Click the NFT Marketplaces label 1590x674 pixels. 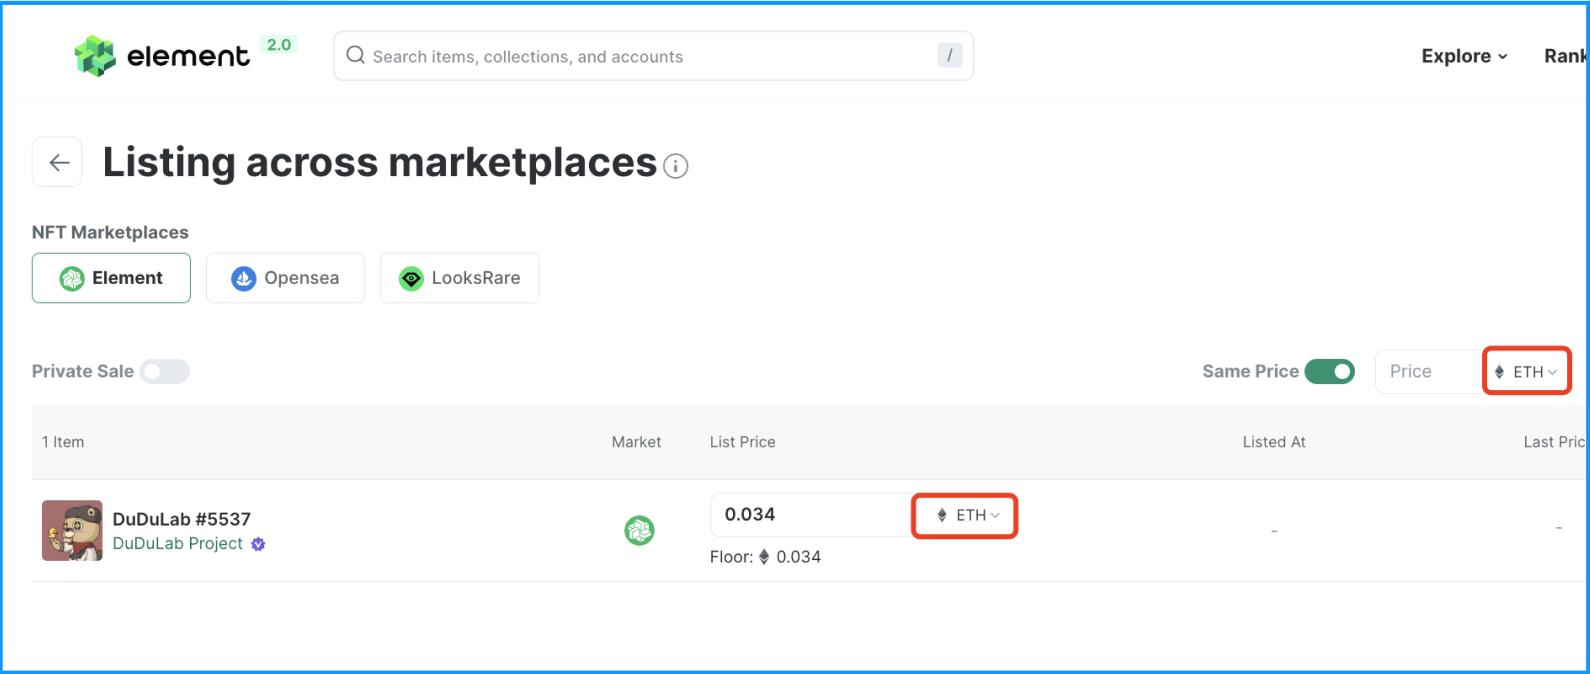point(110,232)
